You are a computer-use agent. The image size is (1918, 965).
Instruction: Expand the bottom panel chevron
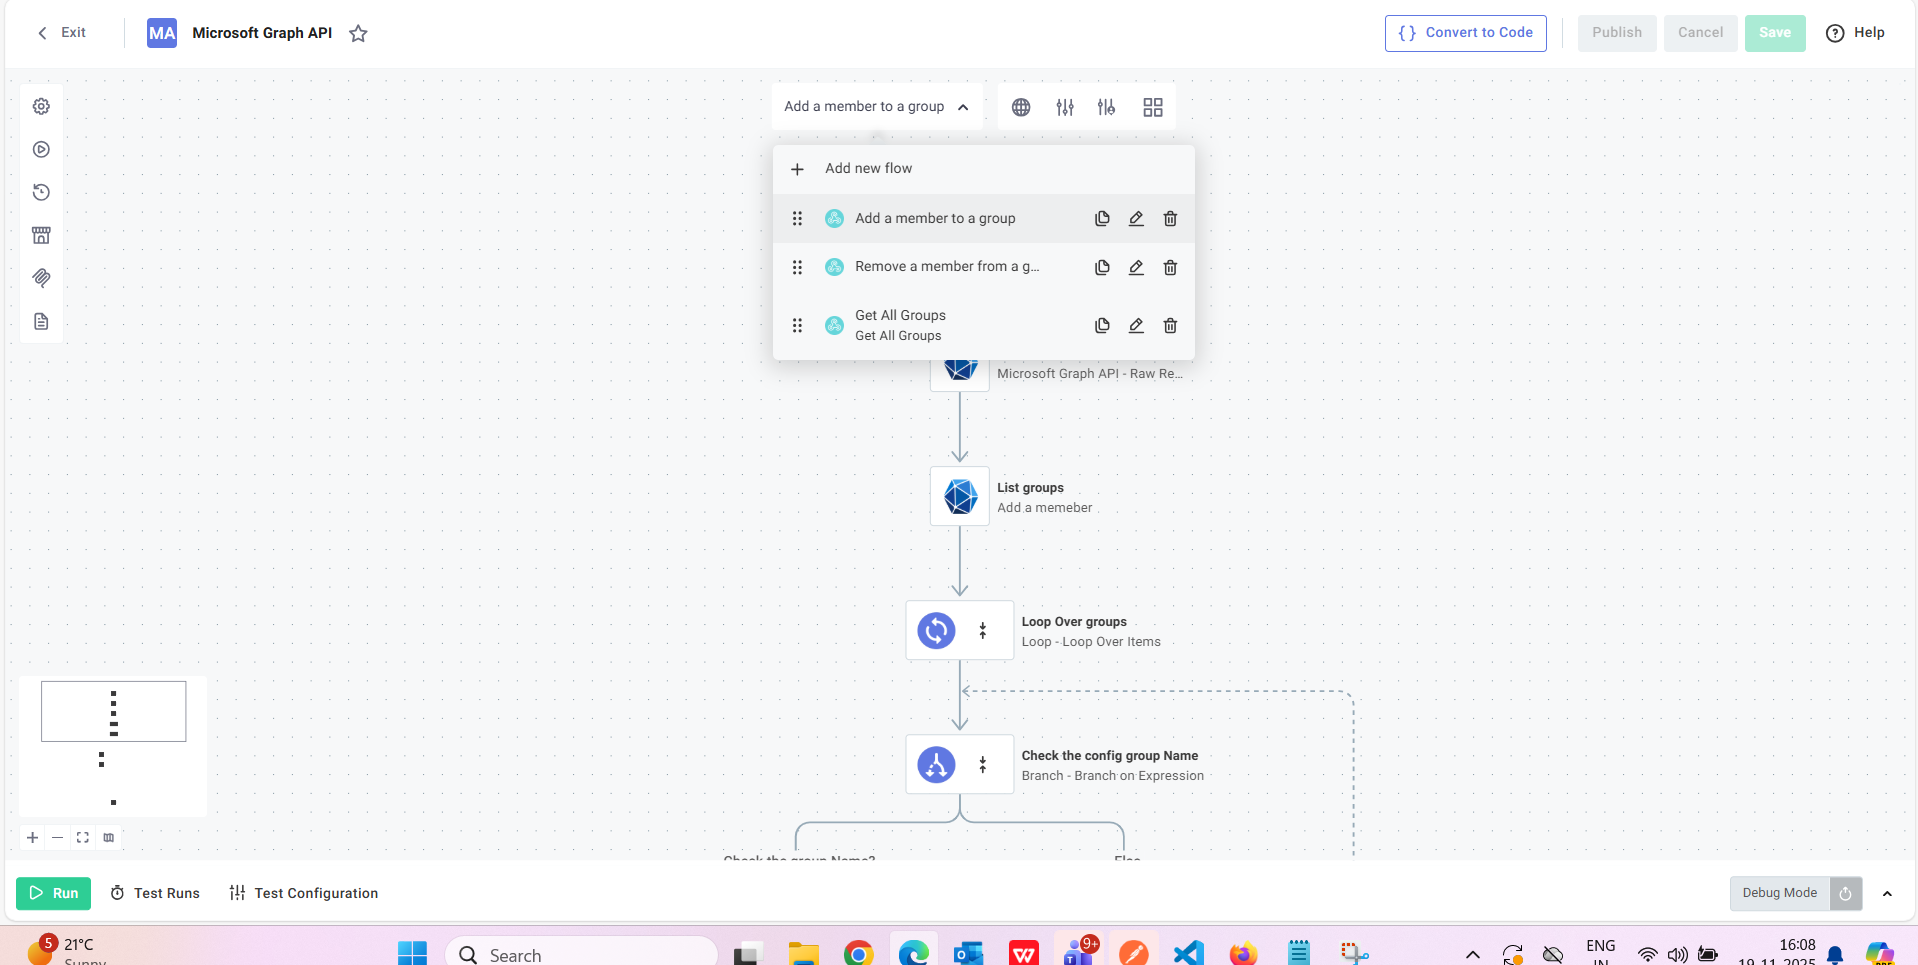pyautogui.click(x=1887, y=894)
